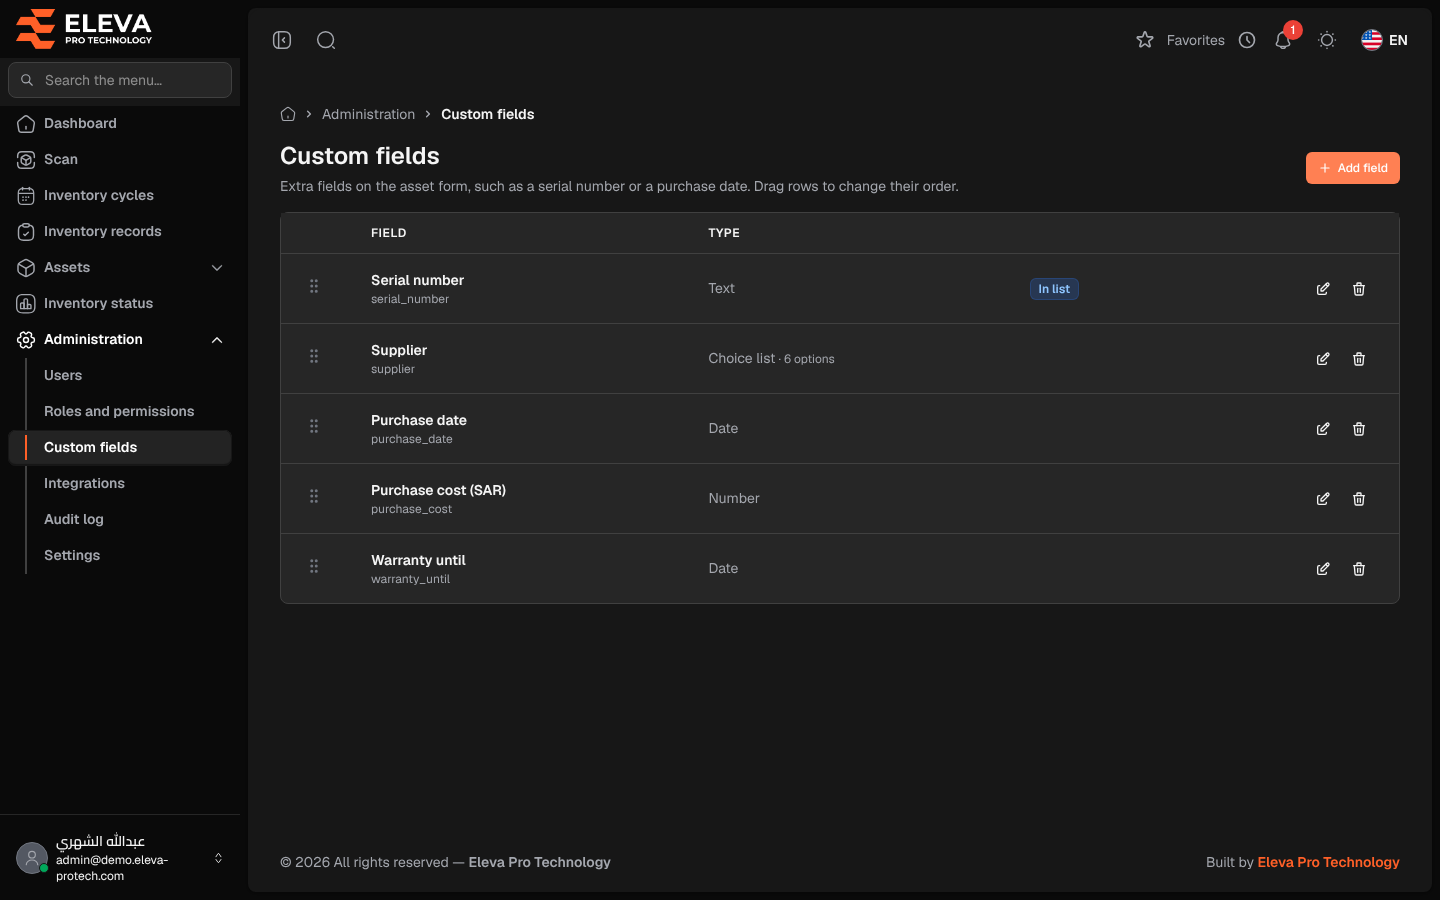Open Inventory status page
Image resolution: width=1440 pixels, height=900 pixels.
pyautogui.click(x=120, y=303)
